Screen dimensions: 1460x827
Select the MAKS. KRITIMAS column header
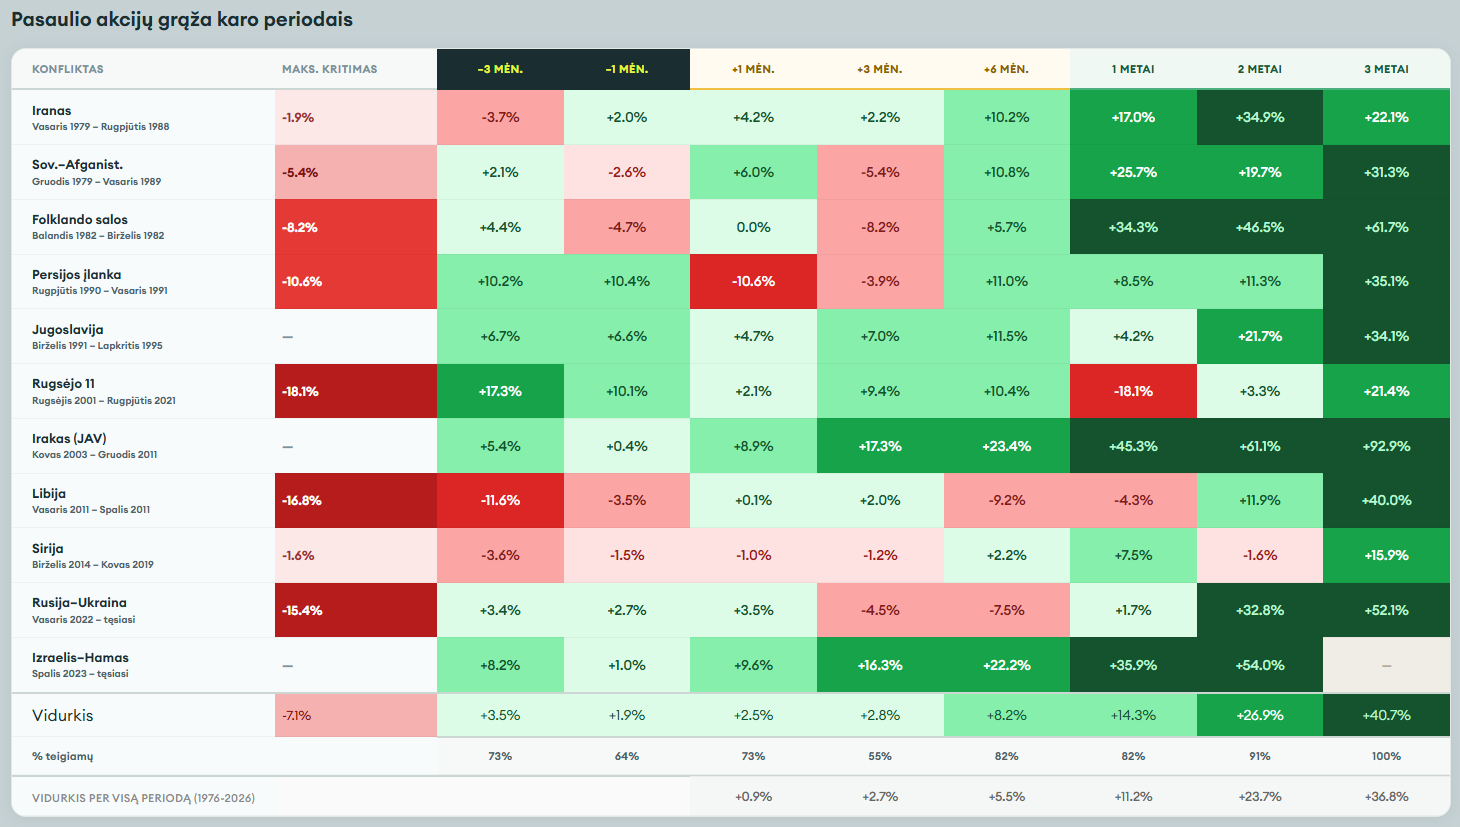[329, 69]
